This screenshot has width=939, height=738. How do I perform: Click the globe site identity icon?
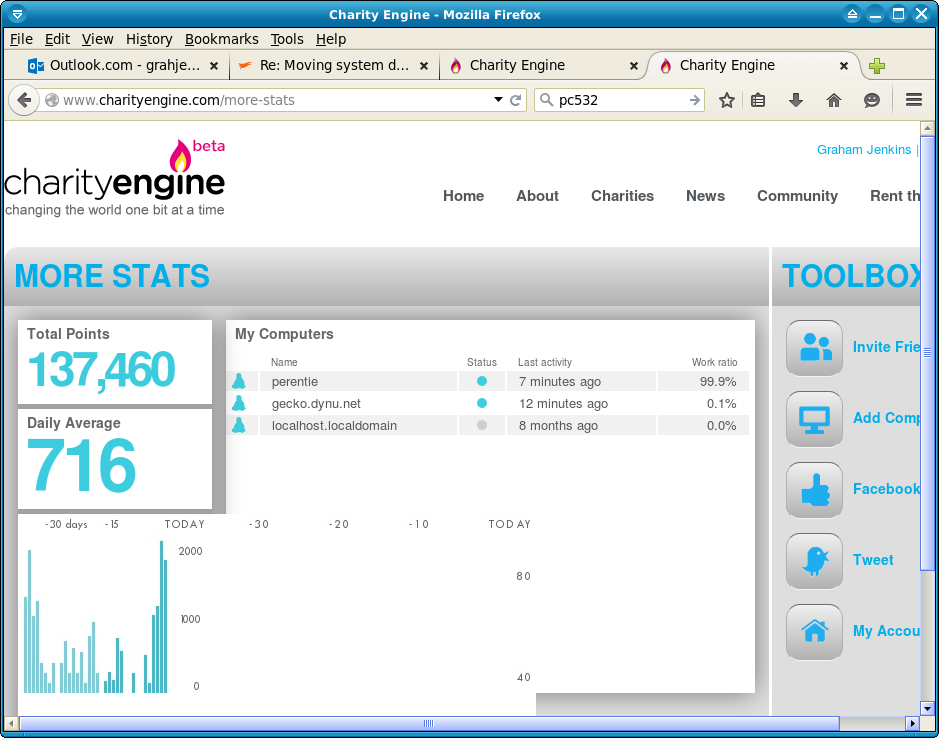(x=52, y=100)
